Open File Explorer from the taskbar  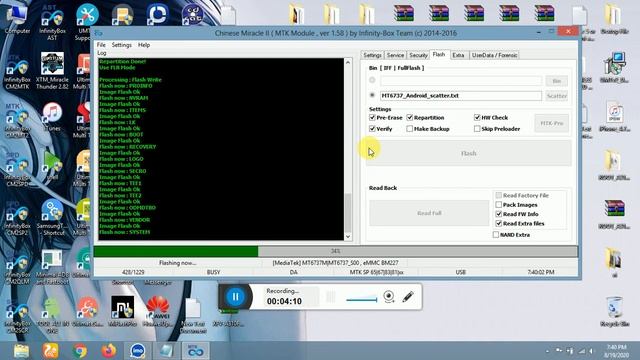21,351
